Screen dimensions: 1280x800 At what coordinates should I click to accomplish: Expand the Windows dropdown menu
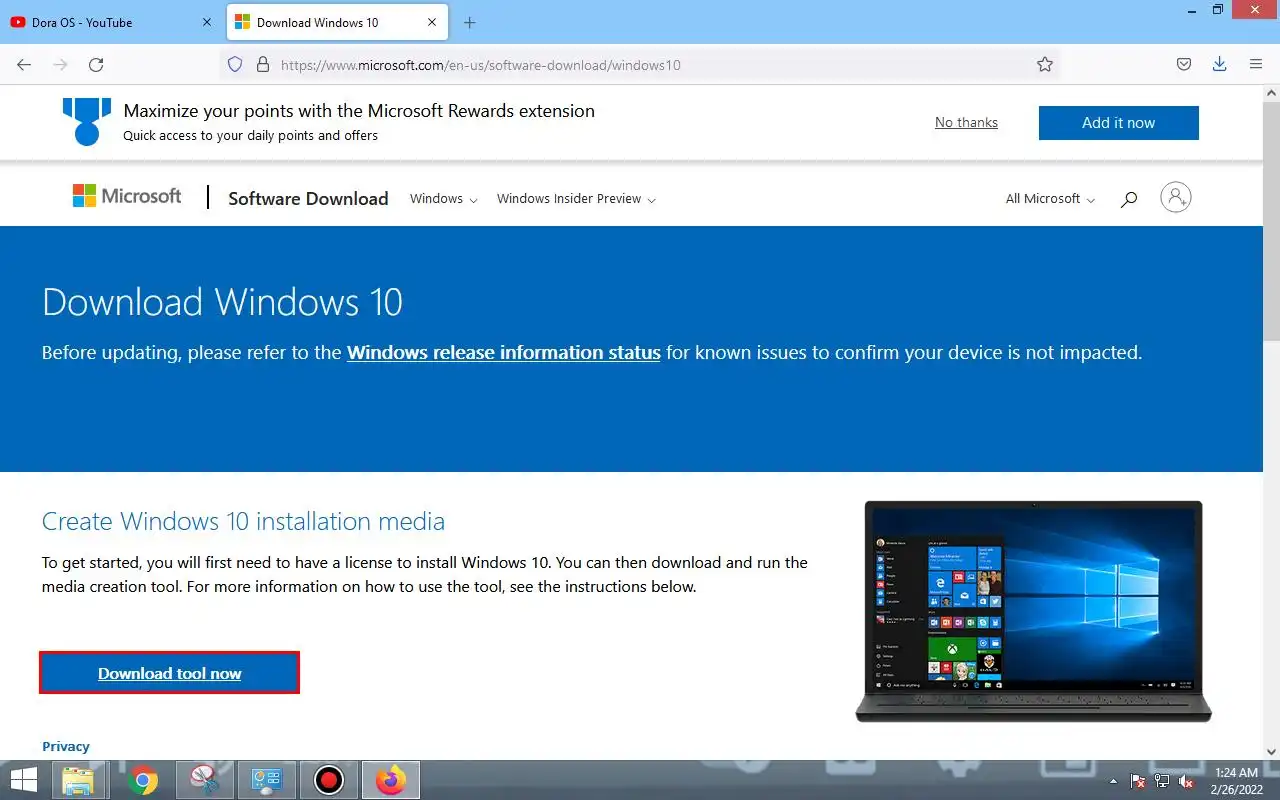443,199
